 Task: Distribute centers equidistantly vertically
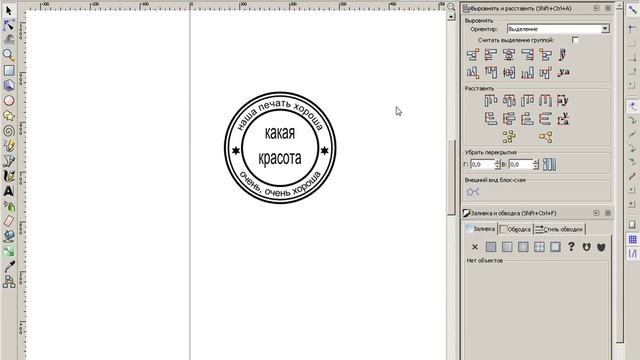pyautogui.click(x=509, y=119)
